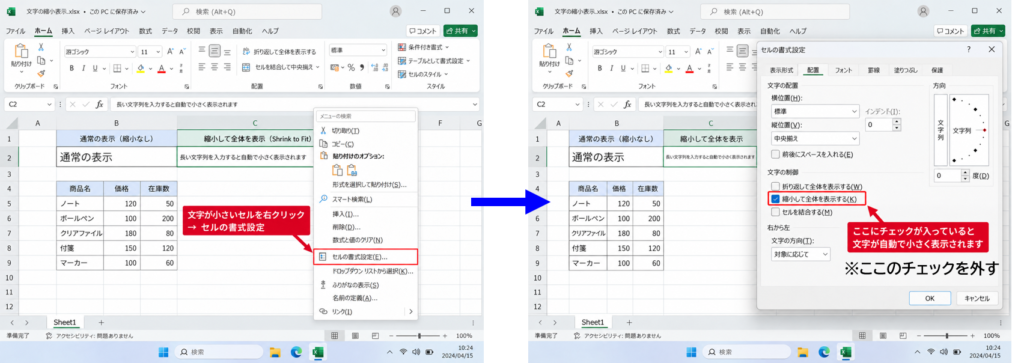This screenshot has width=1024, height=363.
Task: Switch to 表示形式 tab in Format Cells dialog
Action: [781, 70]
